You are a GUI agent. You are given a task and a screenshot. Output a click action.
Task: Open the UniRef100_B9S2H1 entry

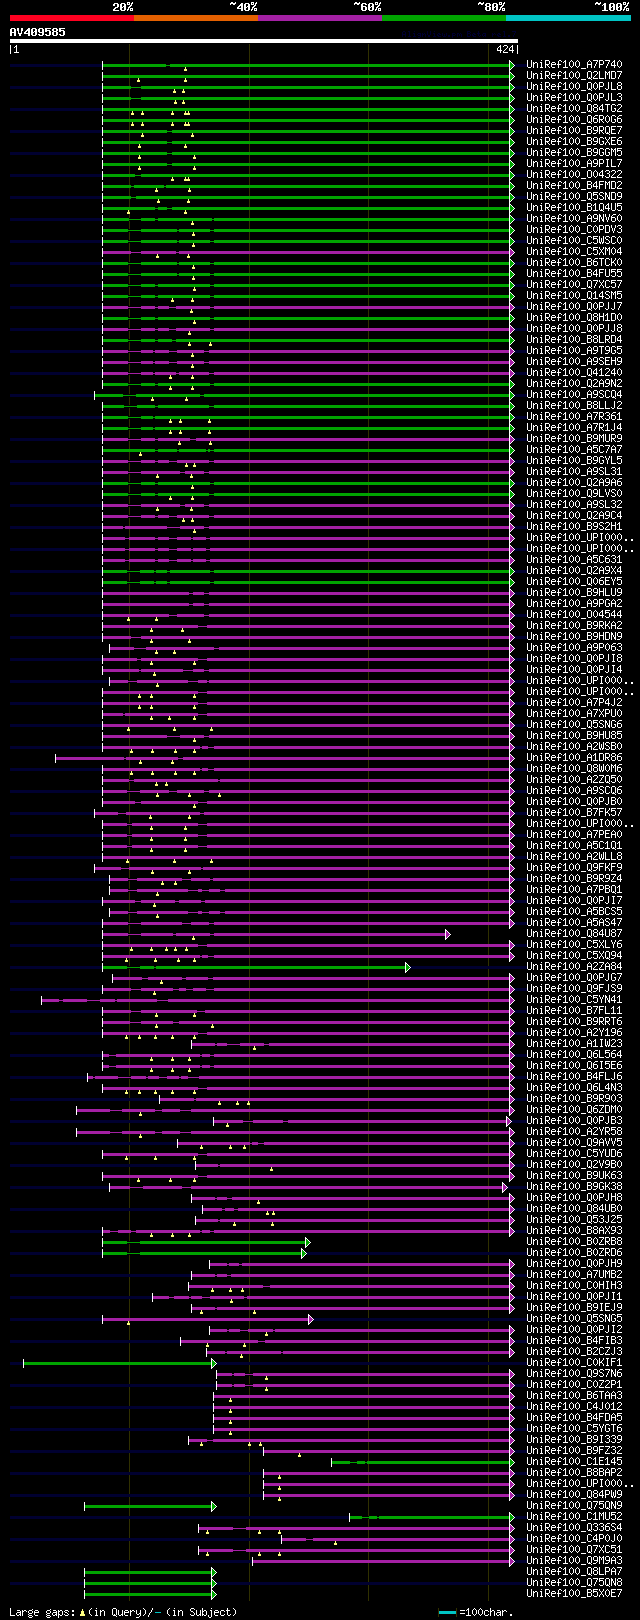click(x=574, y=526)
